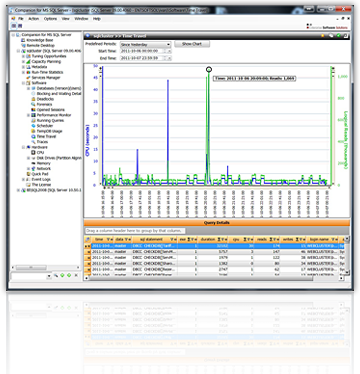Click the Show Chart button

pyautogui.click(x=192, y=44)
